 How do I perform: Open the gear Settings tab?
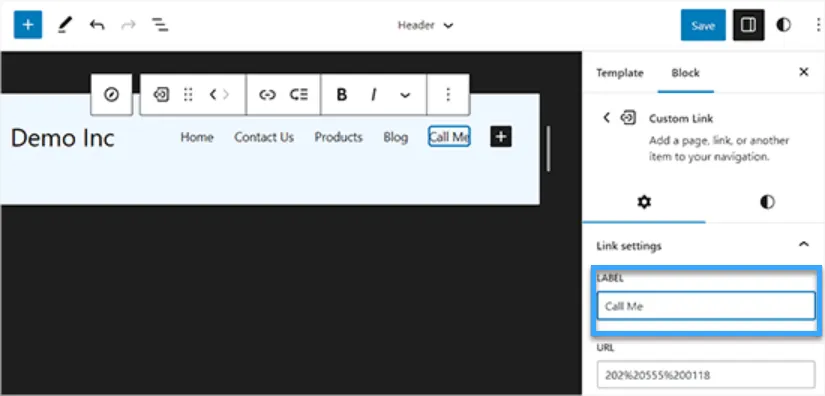pyautogui.click(x=644, y=202)
